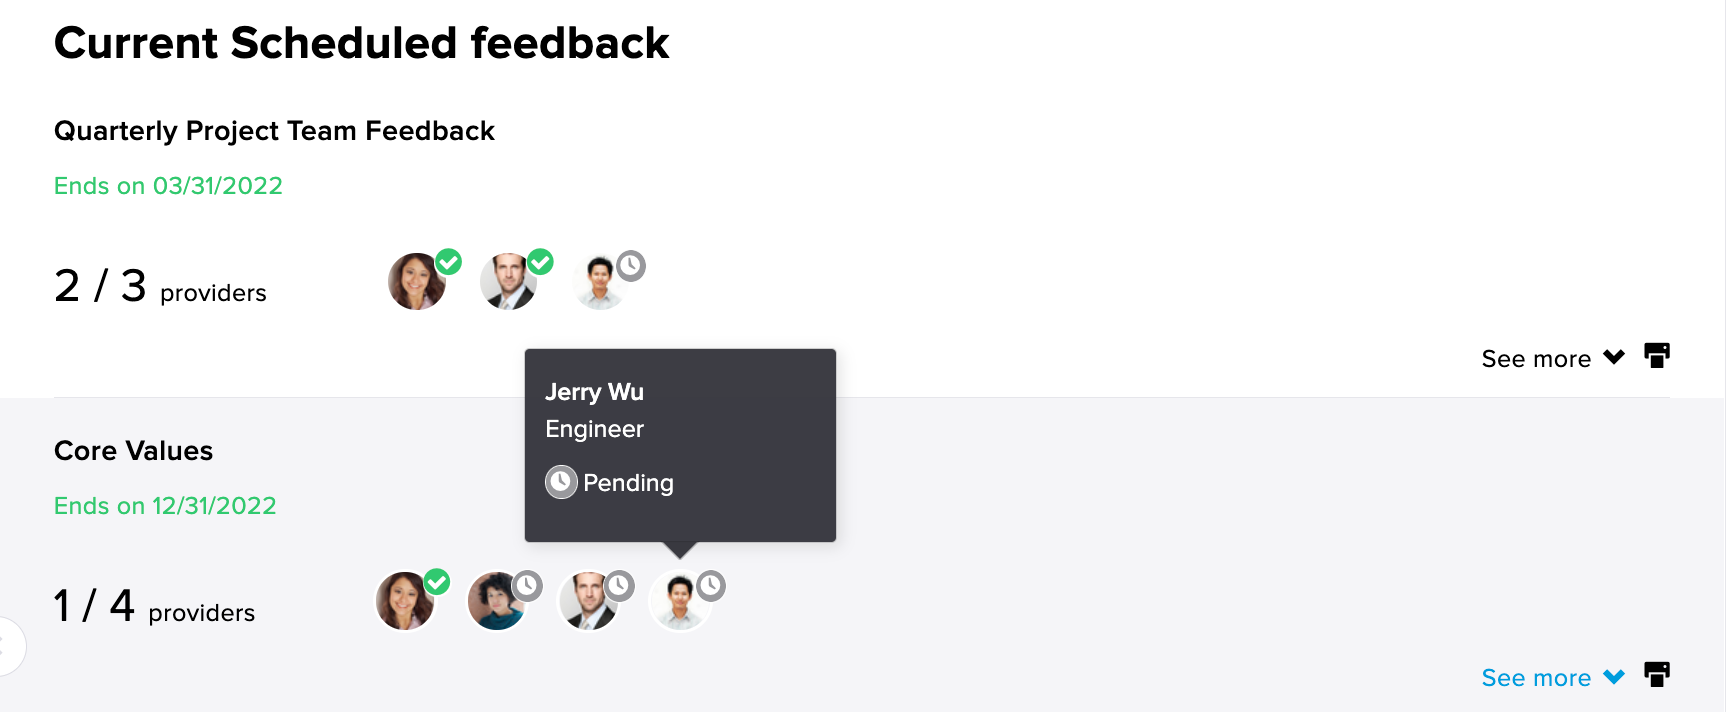Click the green checkmark on second Quarterly provider
The height and width of the screenshot is (712, 1726).
pyautogui.click(x=541, y=262)
